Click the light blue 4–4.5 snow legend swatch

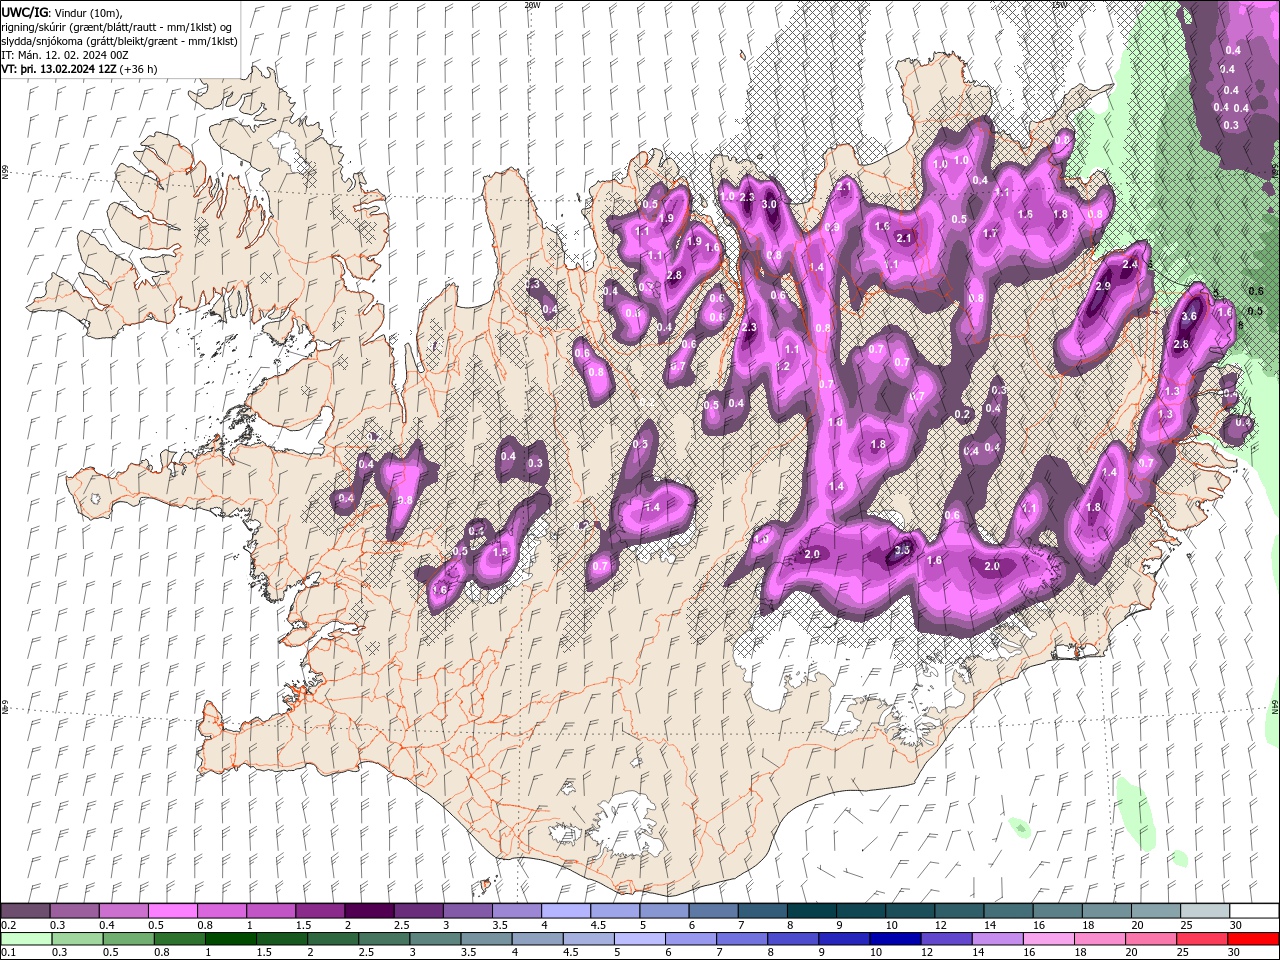click(566, 911)
